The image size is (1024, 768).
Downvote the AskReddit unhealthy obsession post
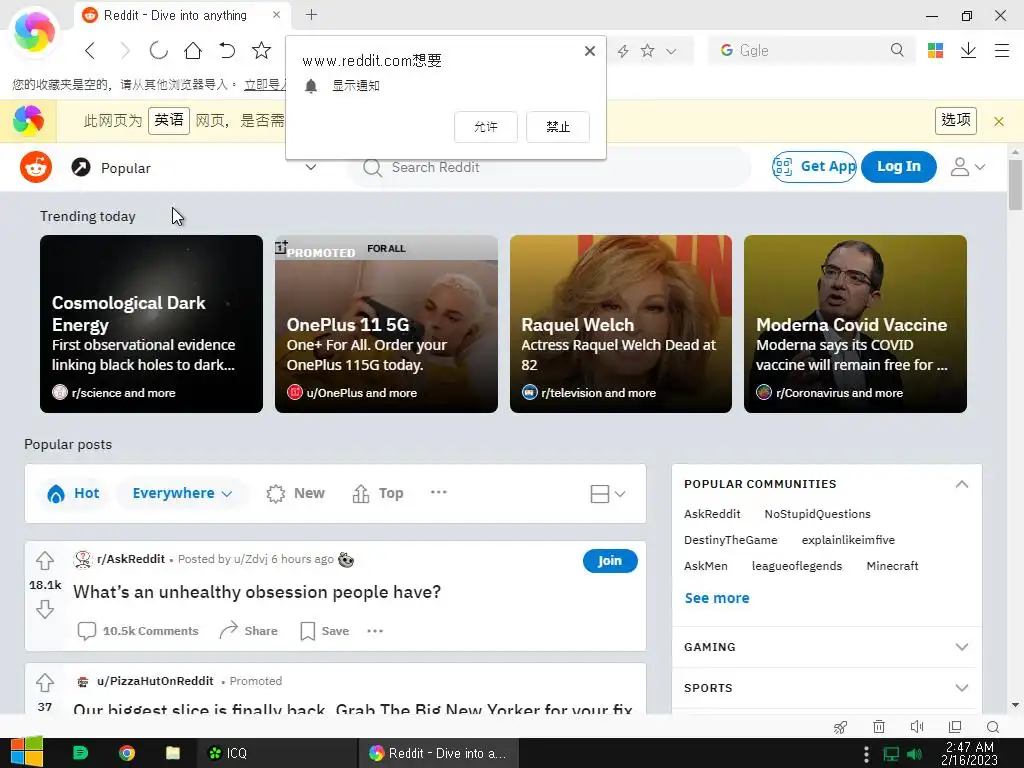pyautogui.click(x=44, y=609)
